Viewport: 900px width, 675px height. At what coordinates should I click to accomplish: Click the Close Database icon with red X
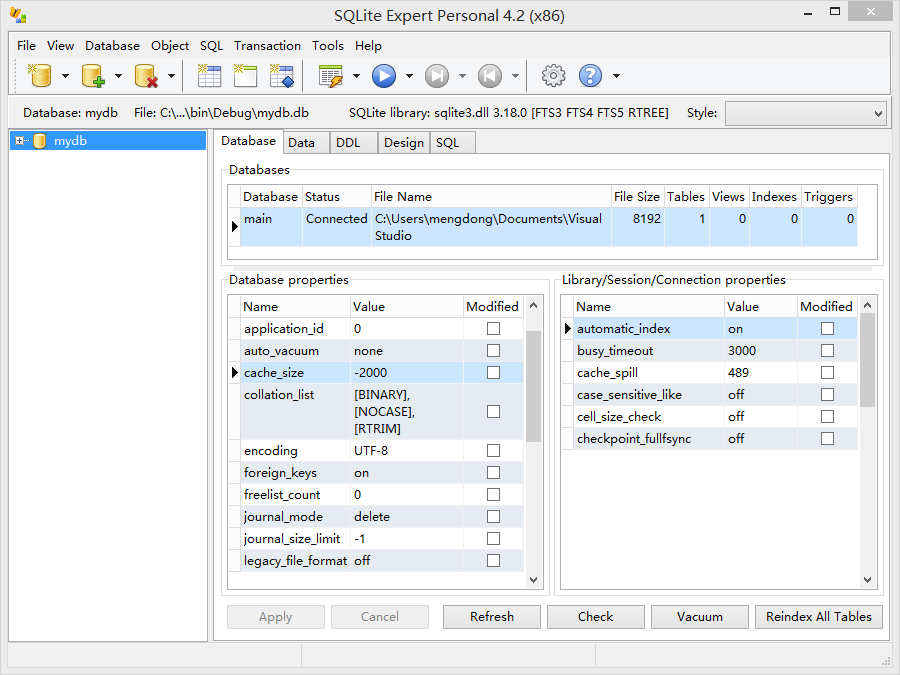point(146,76)
